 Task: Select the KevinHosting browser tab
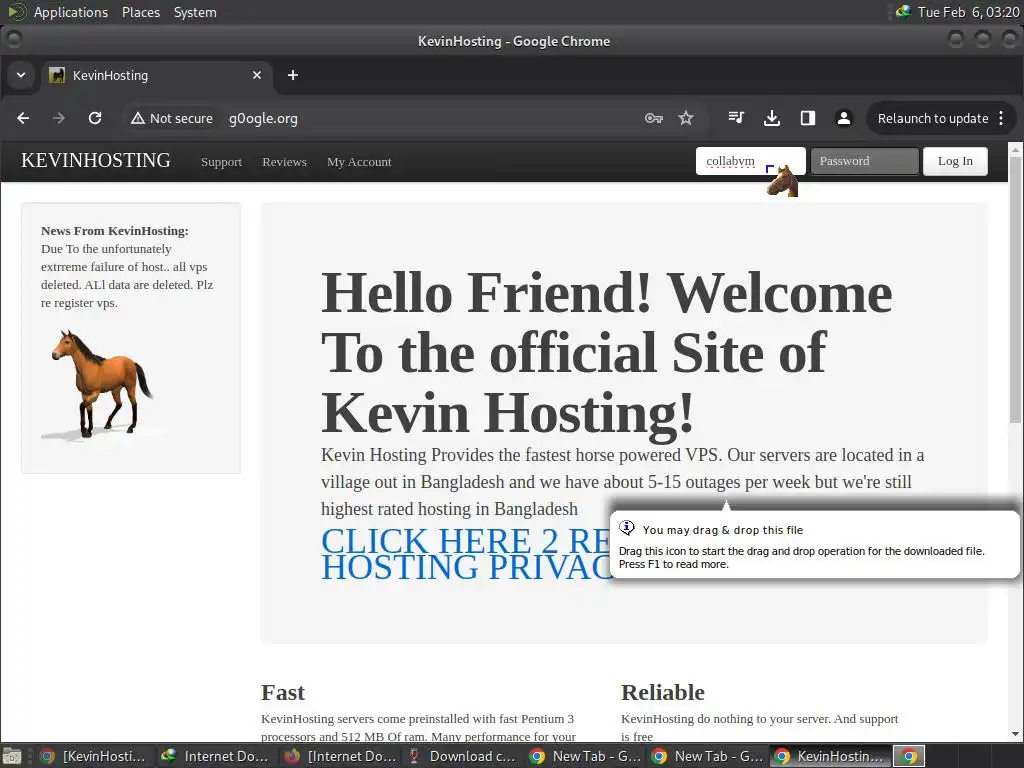pyautogui.click(x=157, y=76)
